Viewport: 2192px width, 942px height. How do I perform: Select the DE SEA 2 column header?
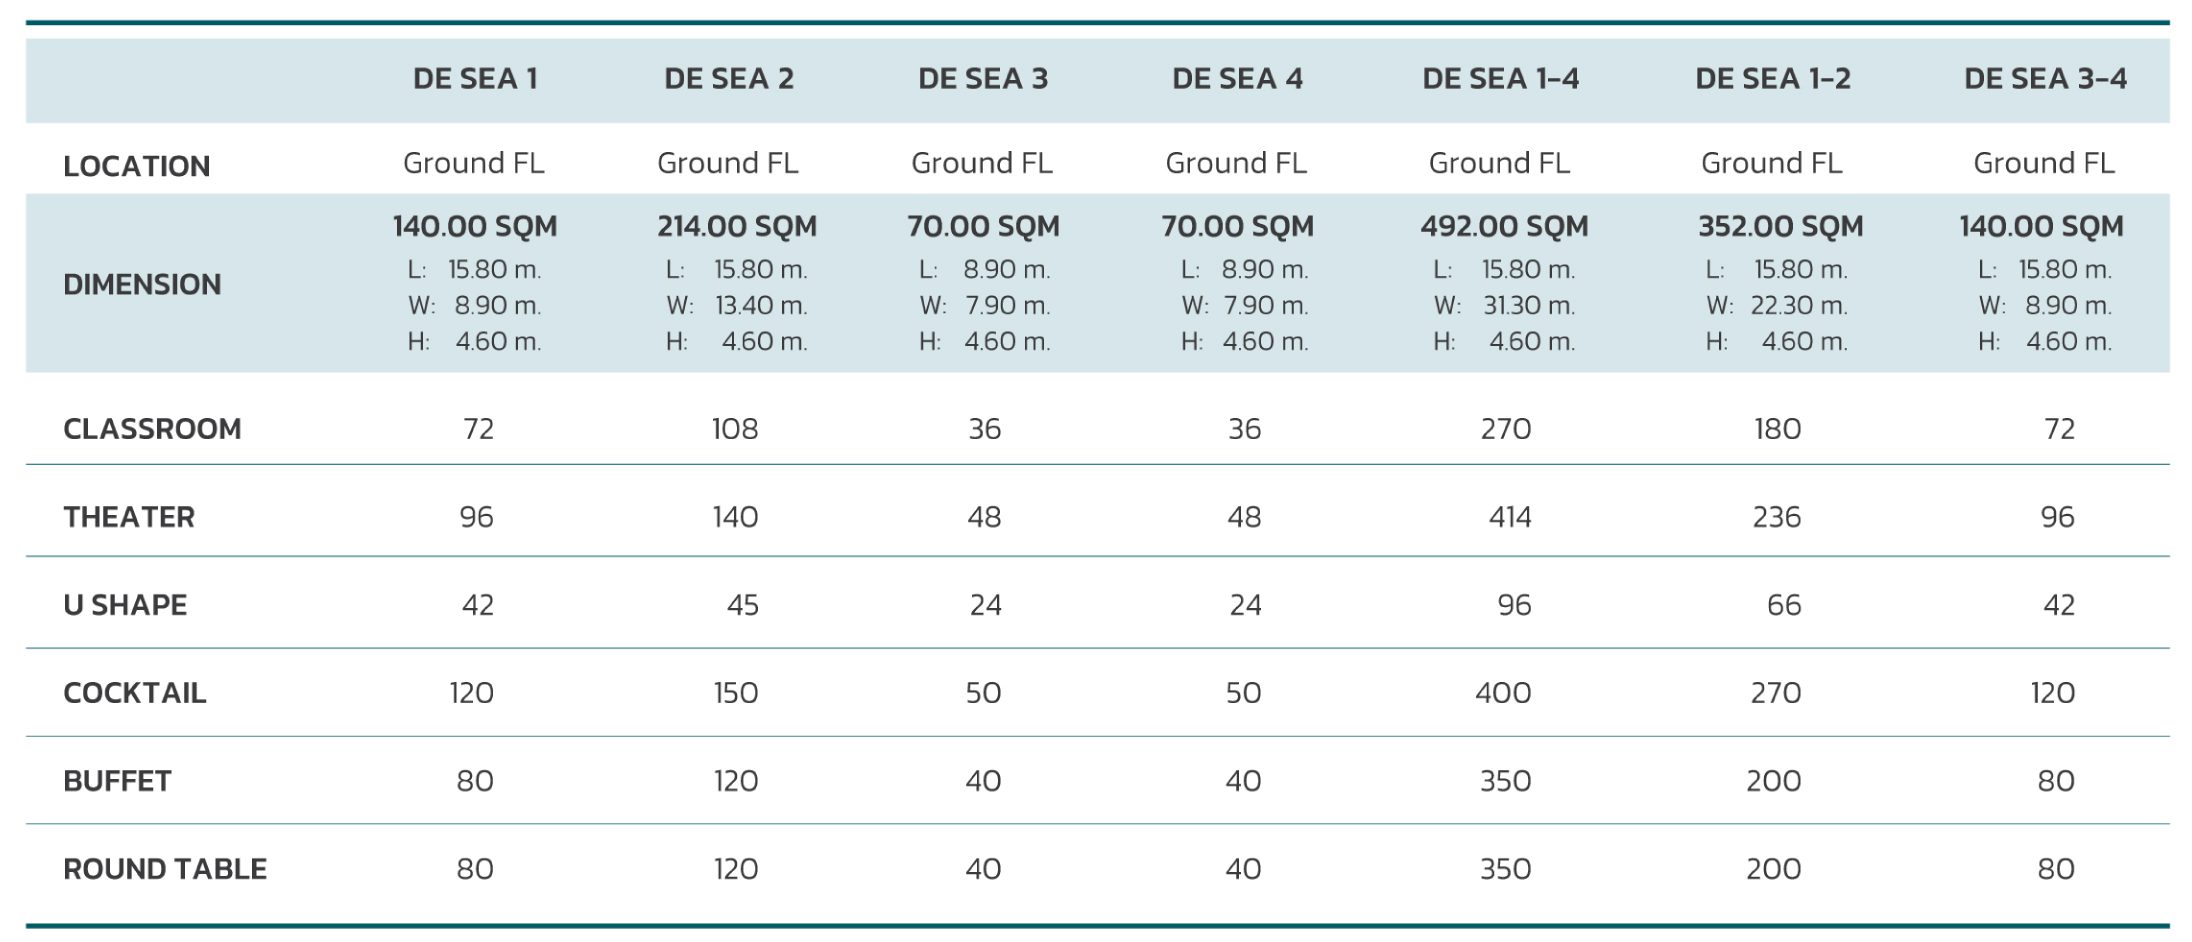click(729, 79)
